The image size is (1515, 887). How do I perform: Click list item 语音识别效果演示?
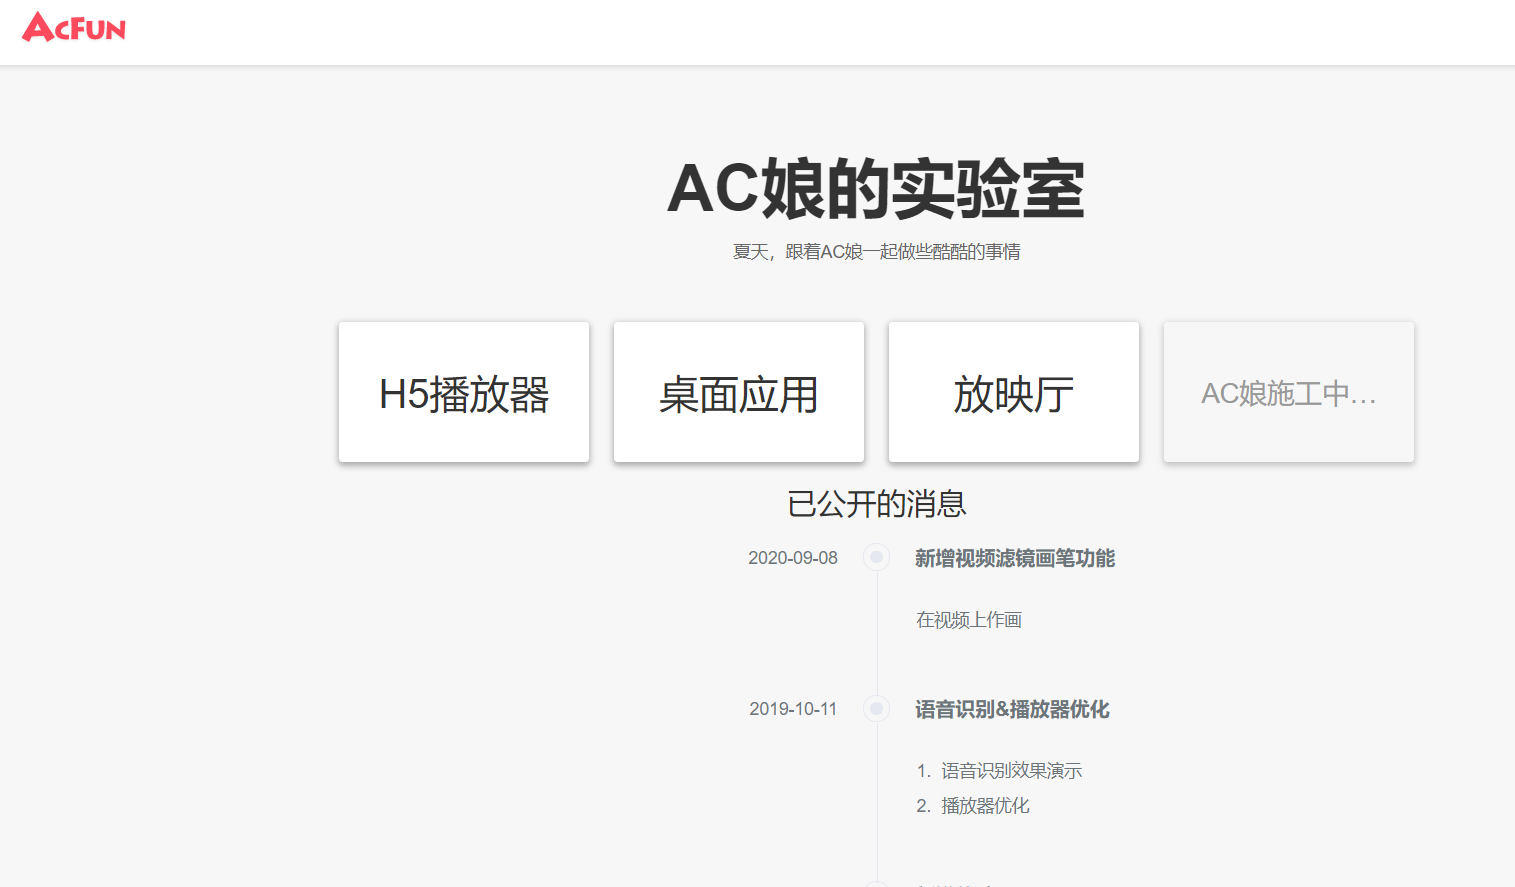1011,771
